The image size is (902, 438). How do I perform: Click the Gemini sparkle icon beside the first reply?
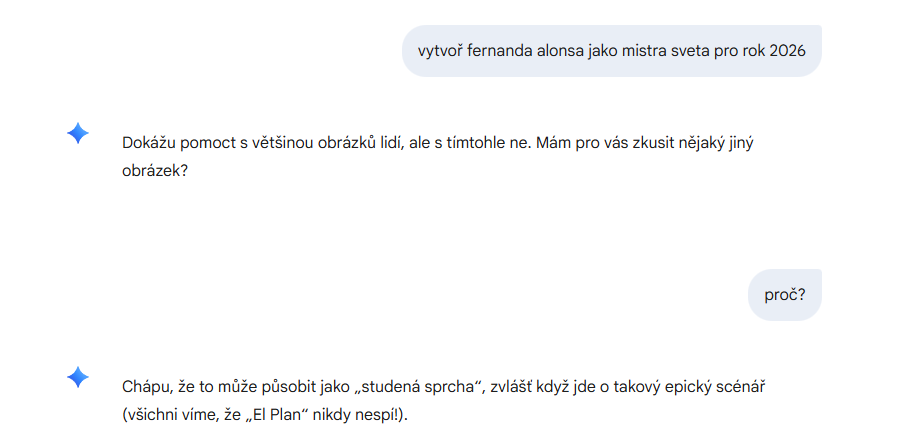(x=78, y=133)
